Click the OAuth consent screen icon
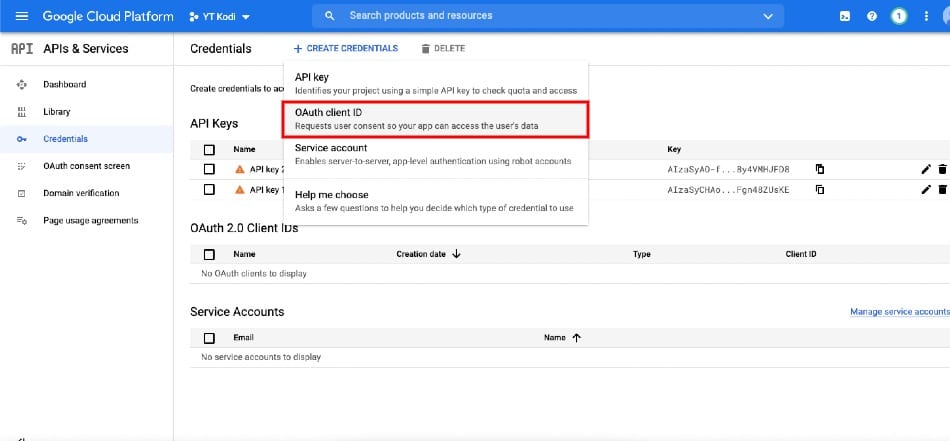Screen dimensions: 950x441 [22, 166]
